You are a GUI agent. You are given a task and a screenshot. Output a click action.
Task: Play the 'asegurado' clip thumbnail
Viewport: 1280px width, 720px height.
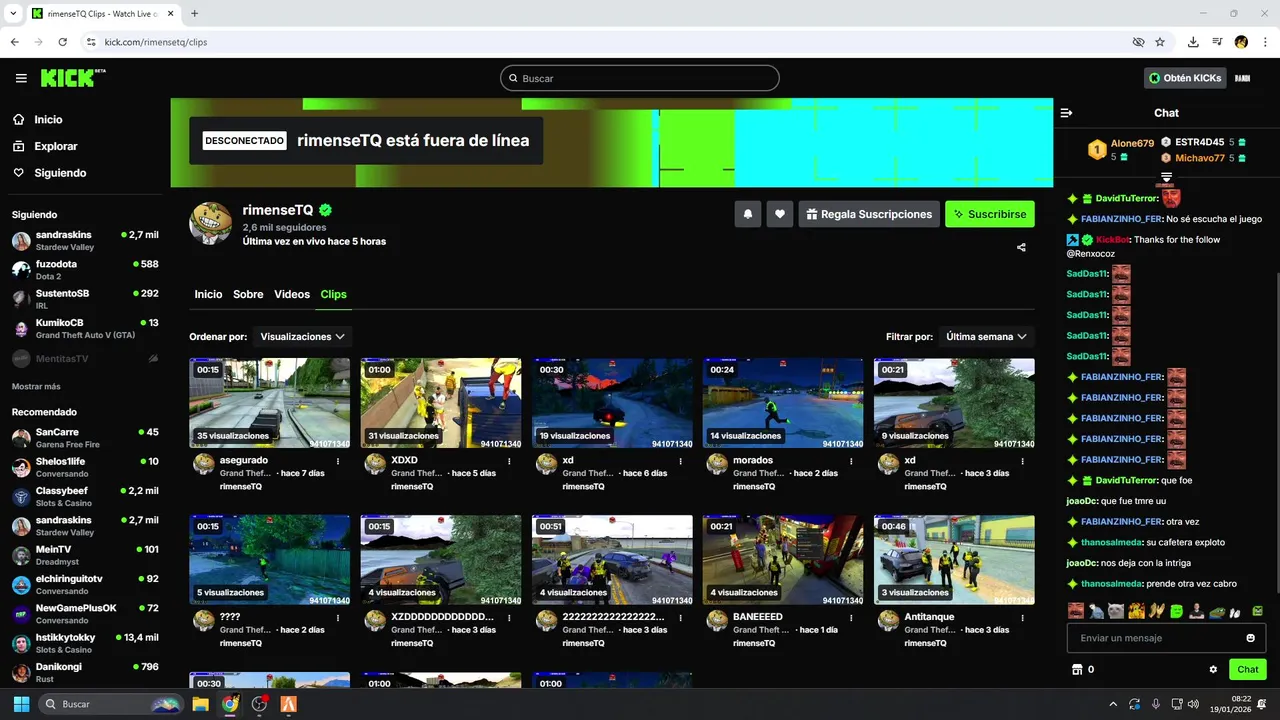coord(270,403)
